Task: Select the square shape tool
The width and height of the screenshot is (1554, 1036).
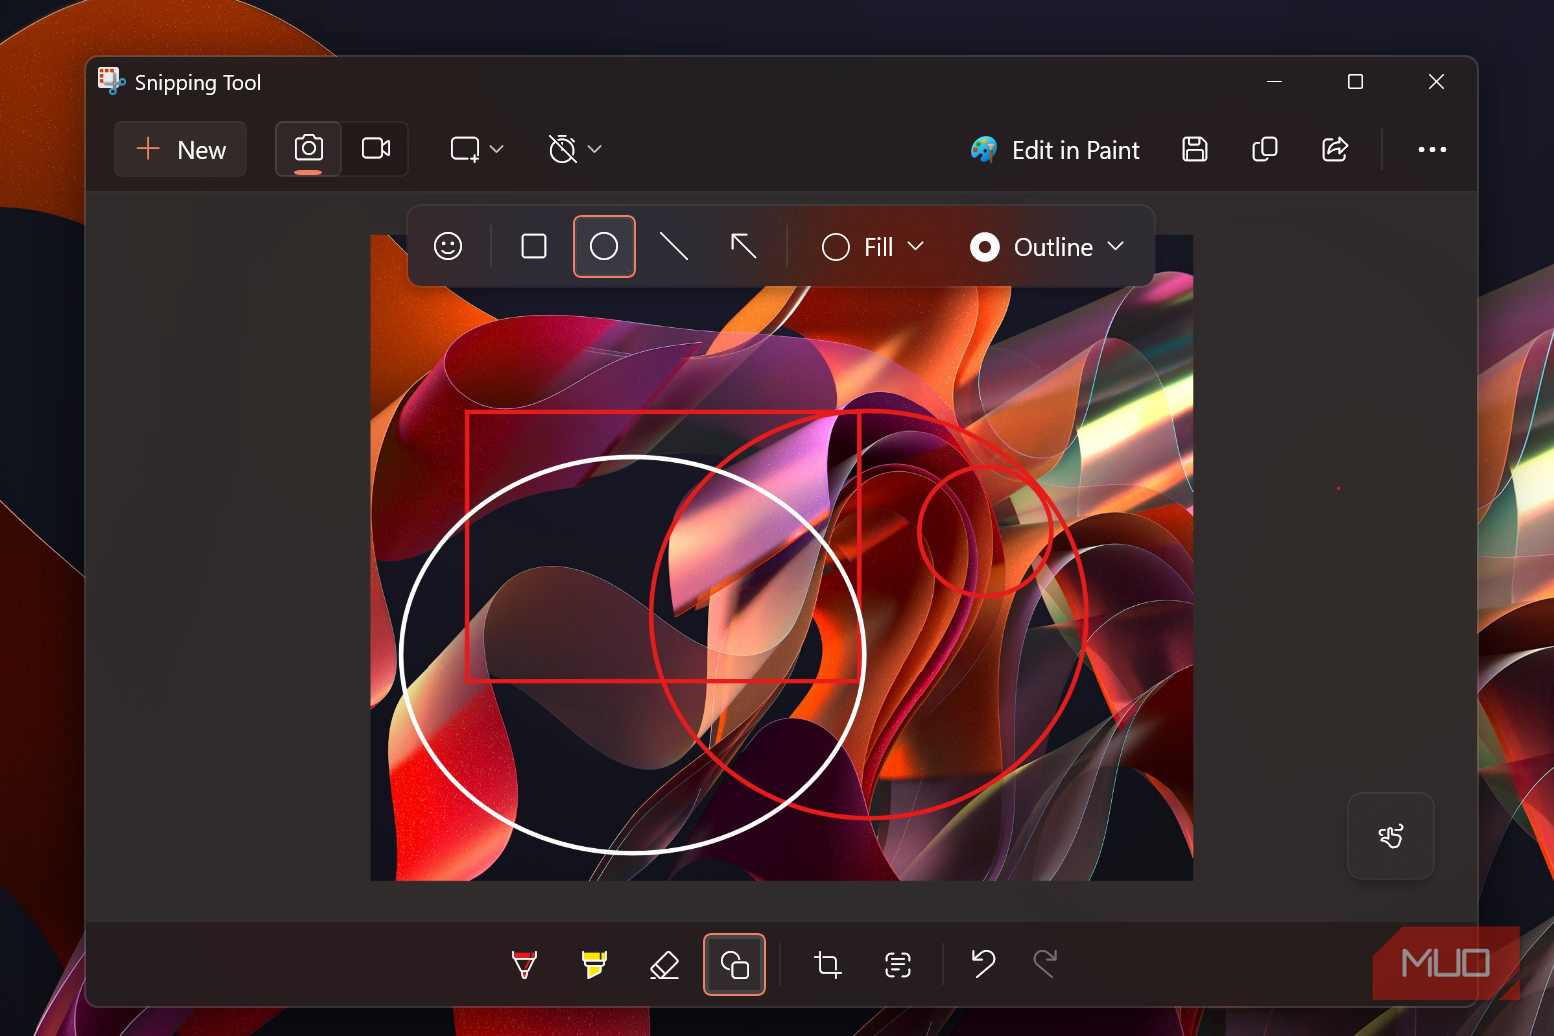Action: pyautogui.click(x=534, y=246)
